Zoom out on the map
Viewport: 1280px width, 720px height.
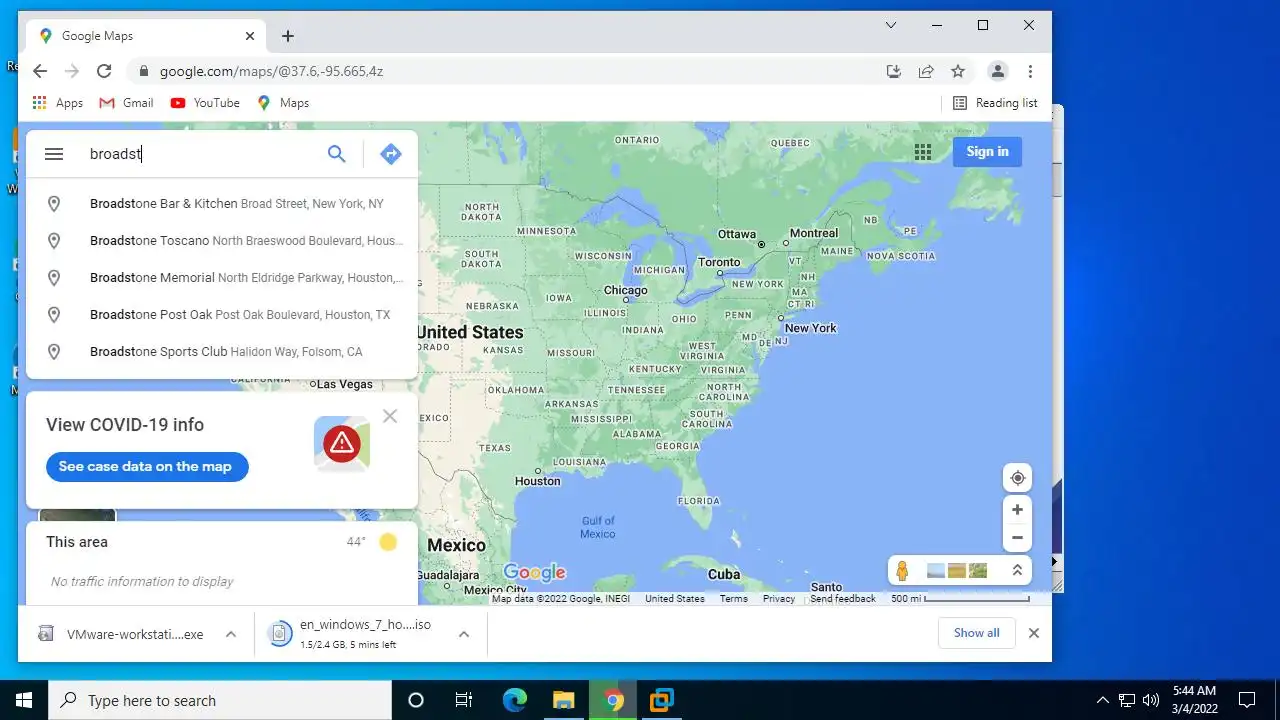point(1017,538)
